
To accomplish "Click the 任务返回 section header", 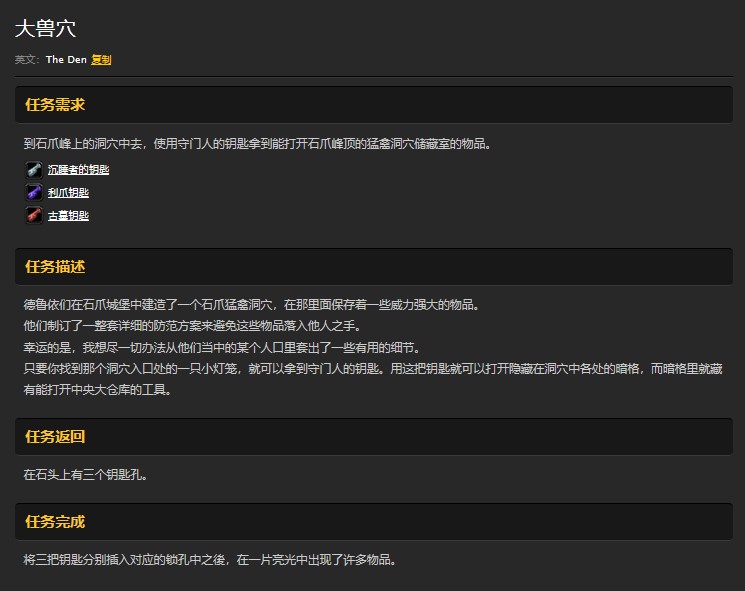I will point(55,437).
